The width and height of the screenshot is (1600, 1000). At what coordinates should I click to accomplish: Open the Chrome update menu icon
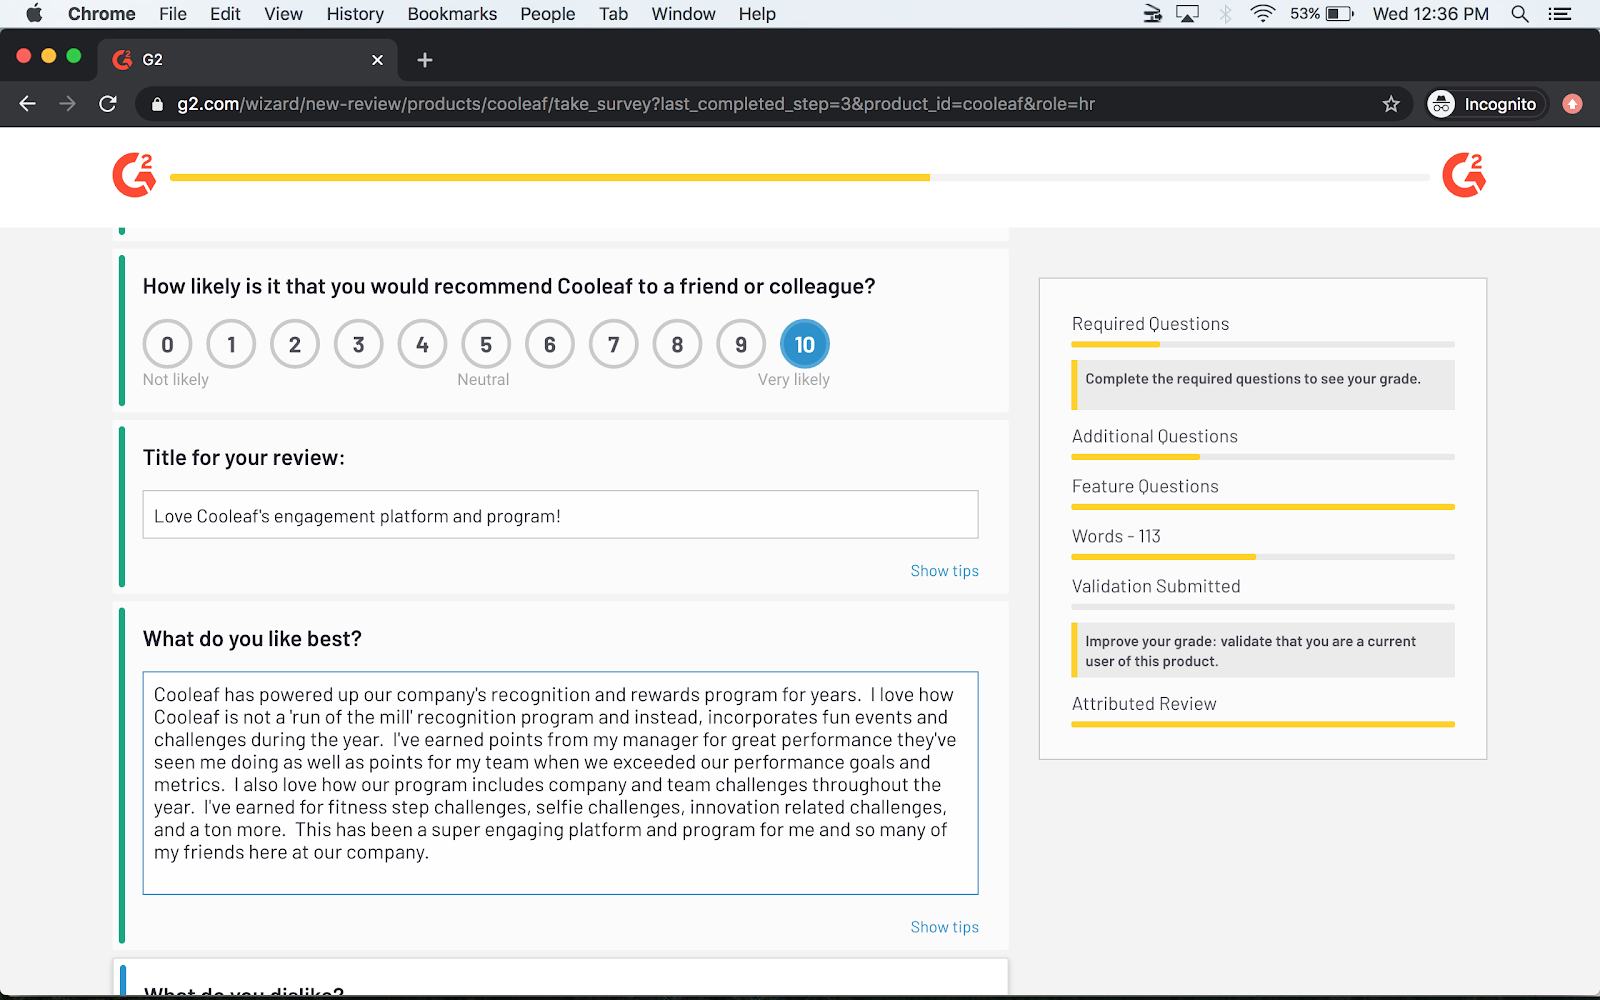point(1572,104)
